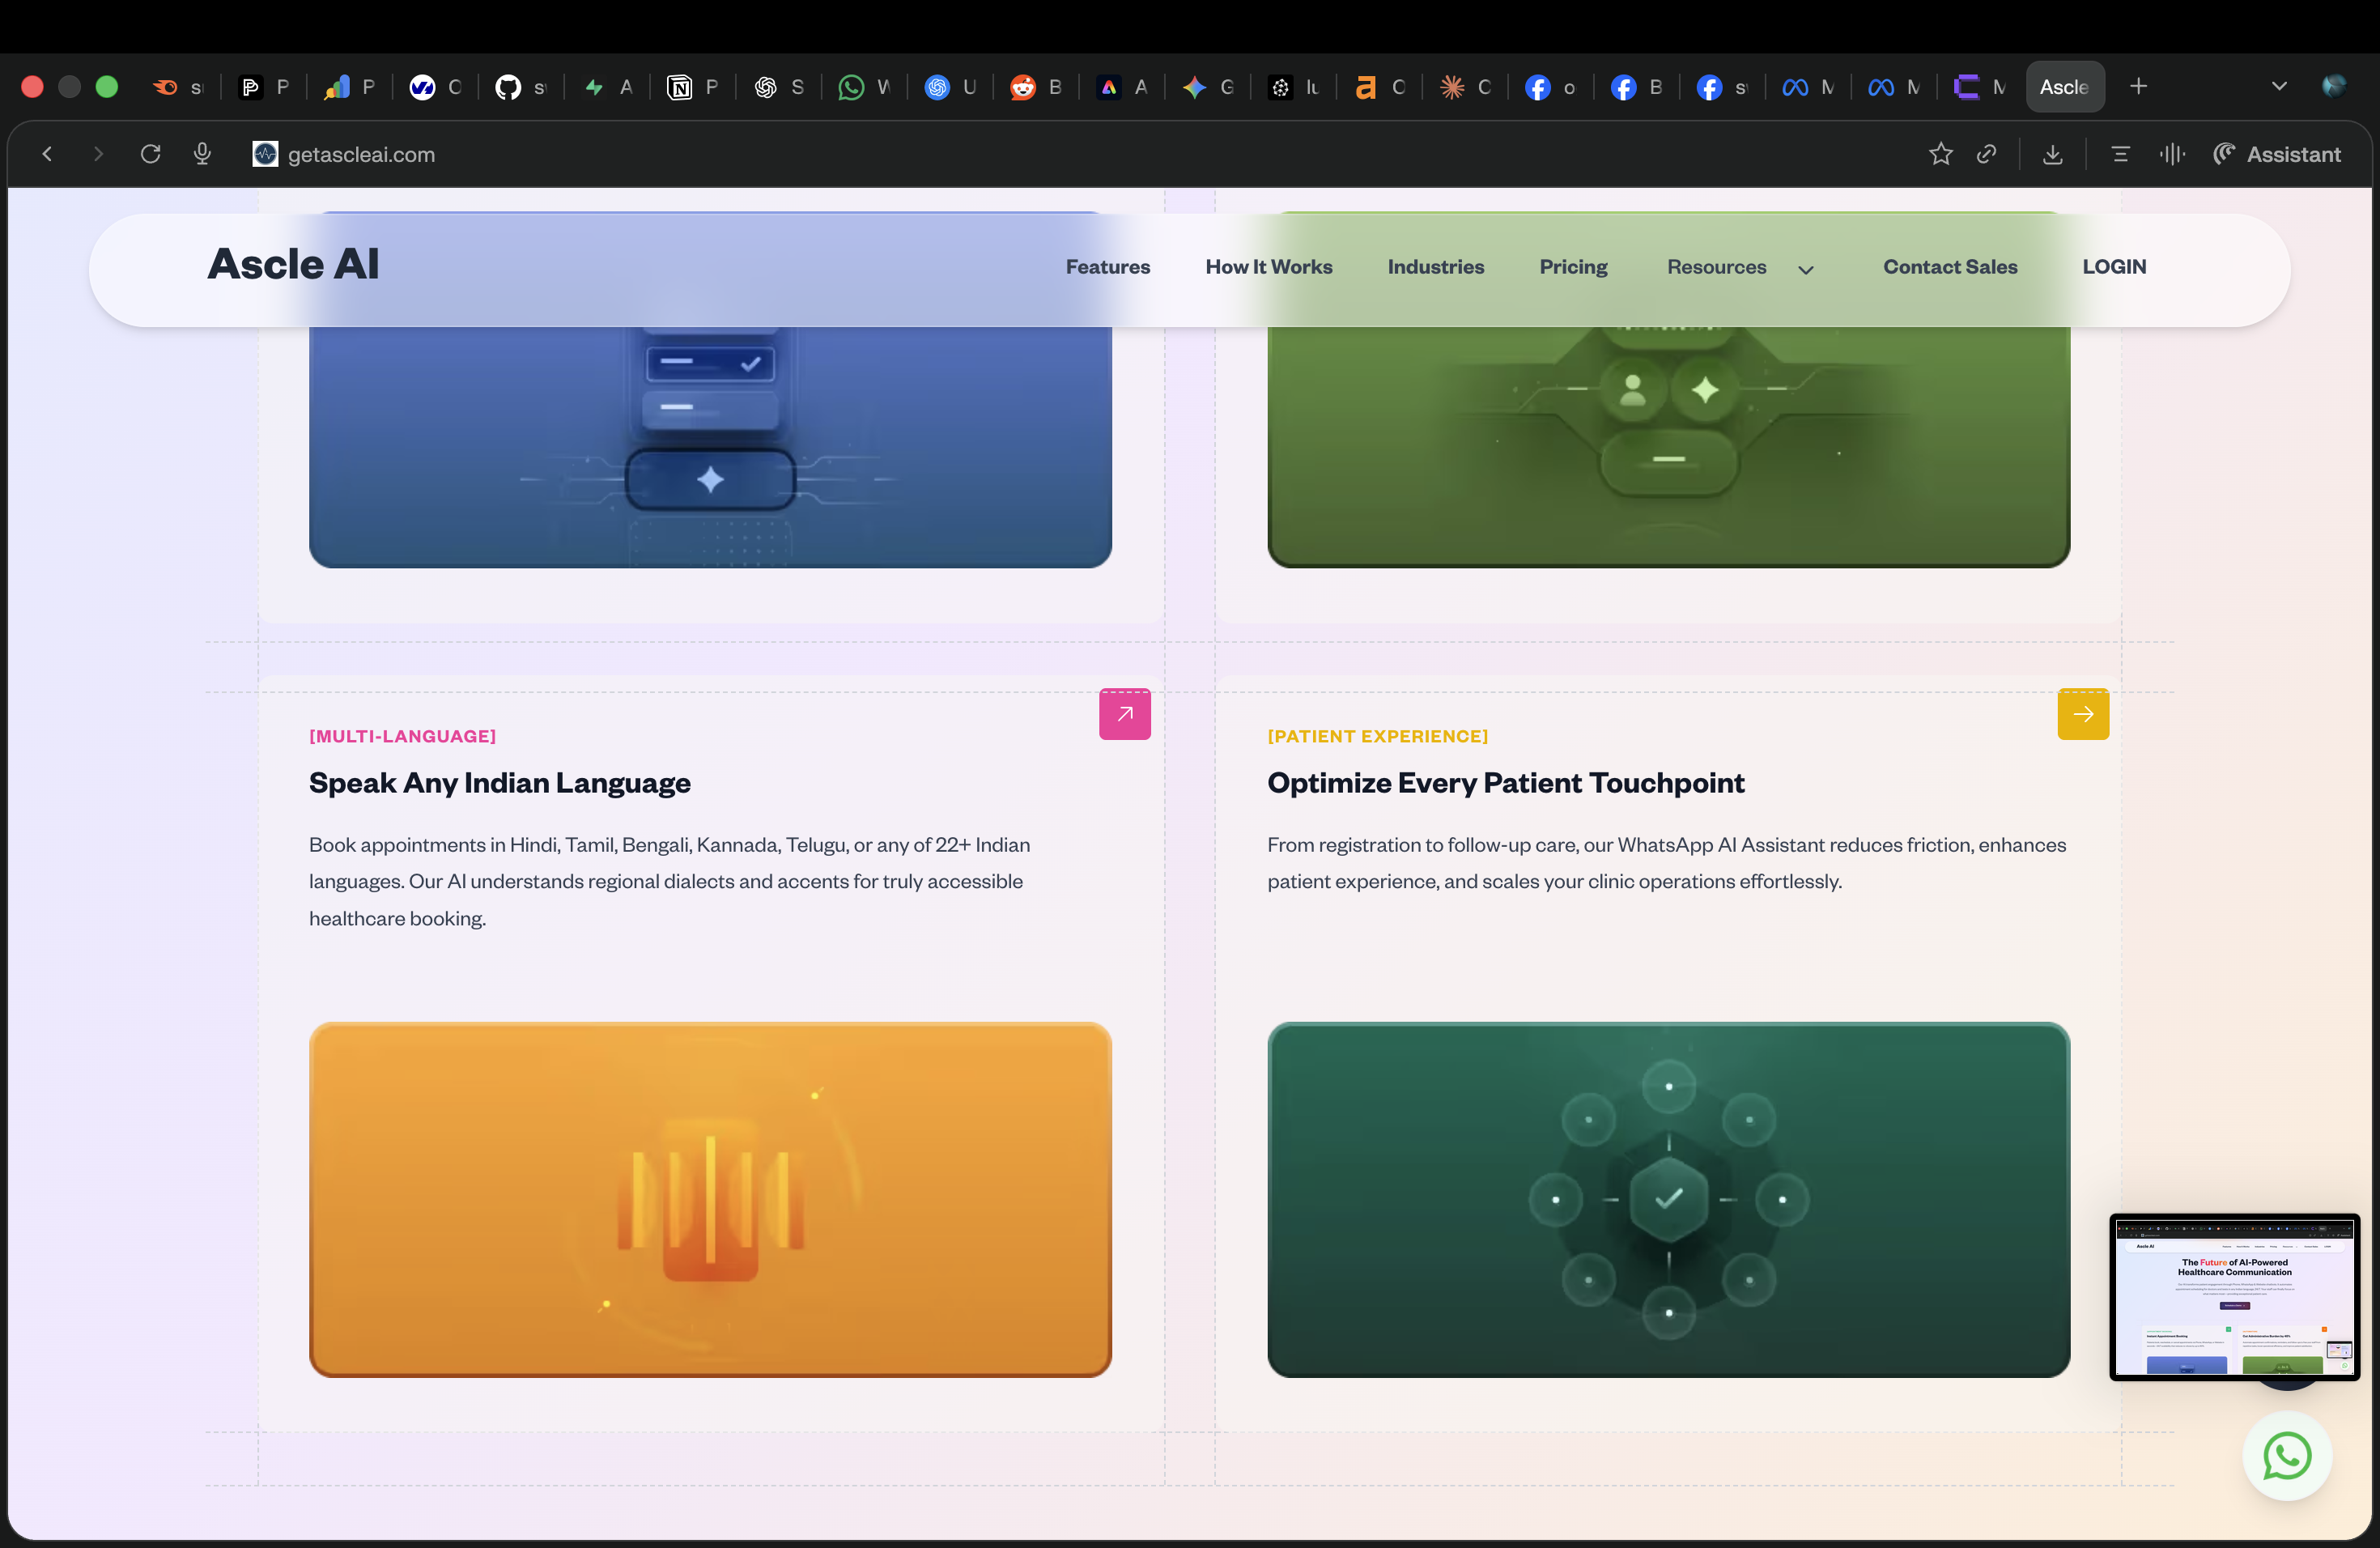Open the Pricing nav menu item

[x=1572, y=266]
